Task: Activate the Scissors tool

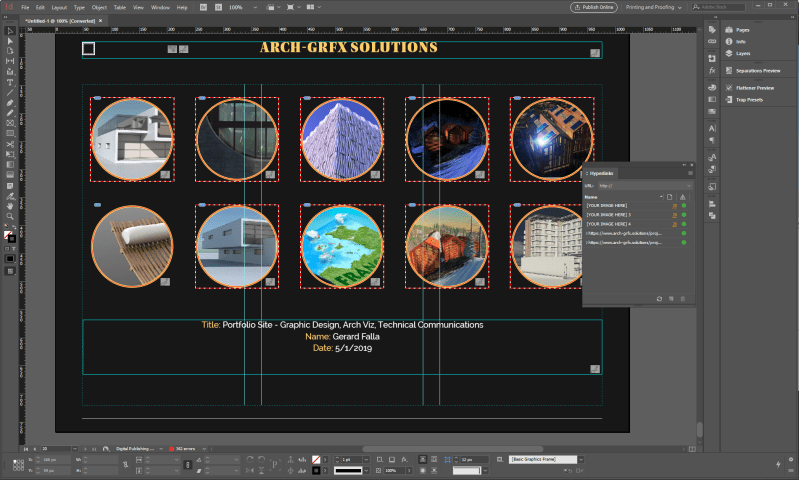Action: 10,144
